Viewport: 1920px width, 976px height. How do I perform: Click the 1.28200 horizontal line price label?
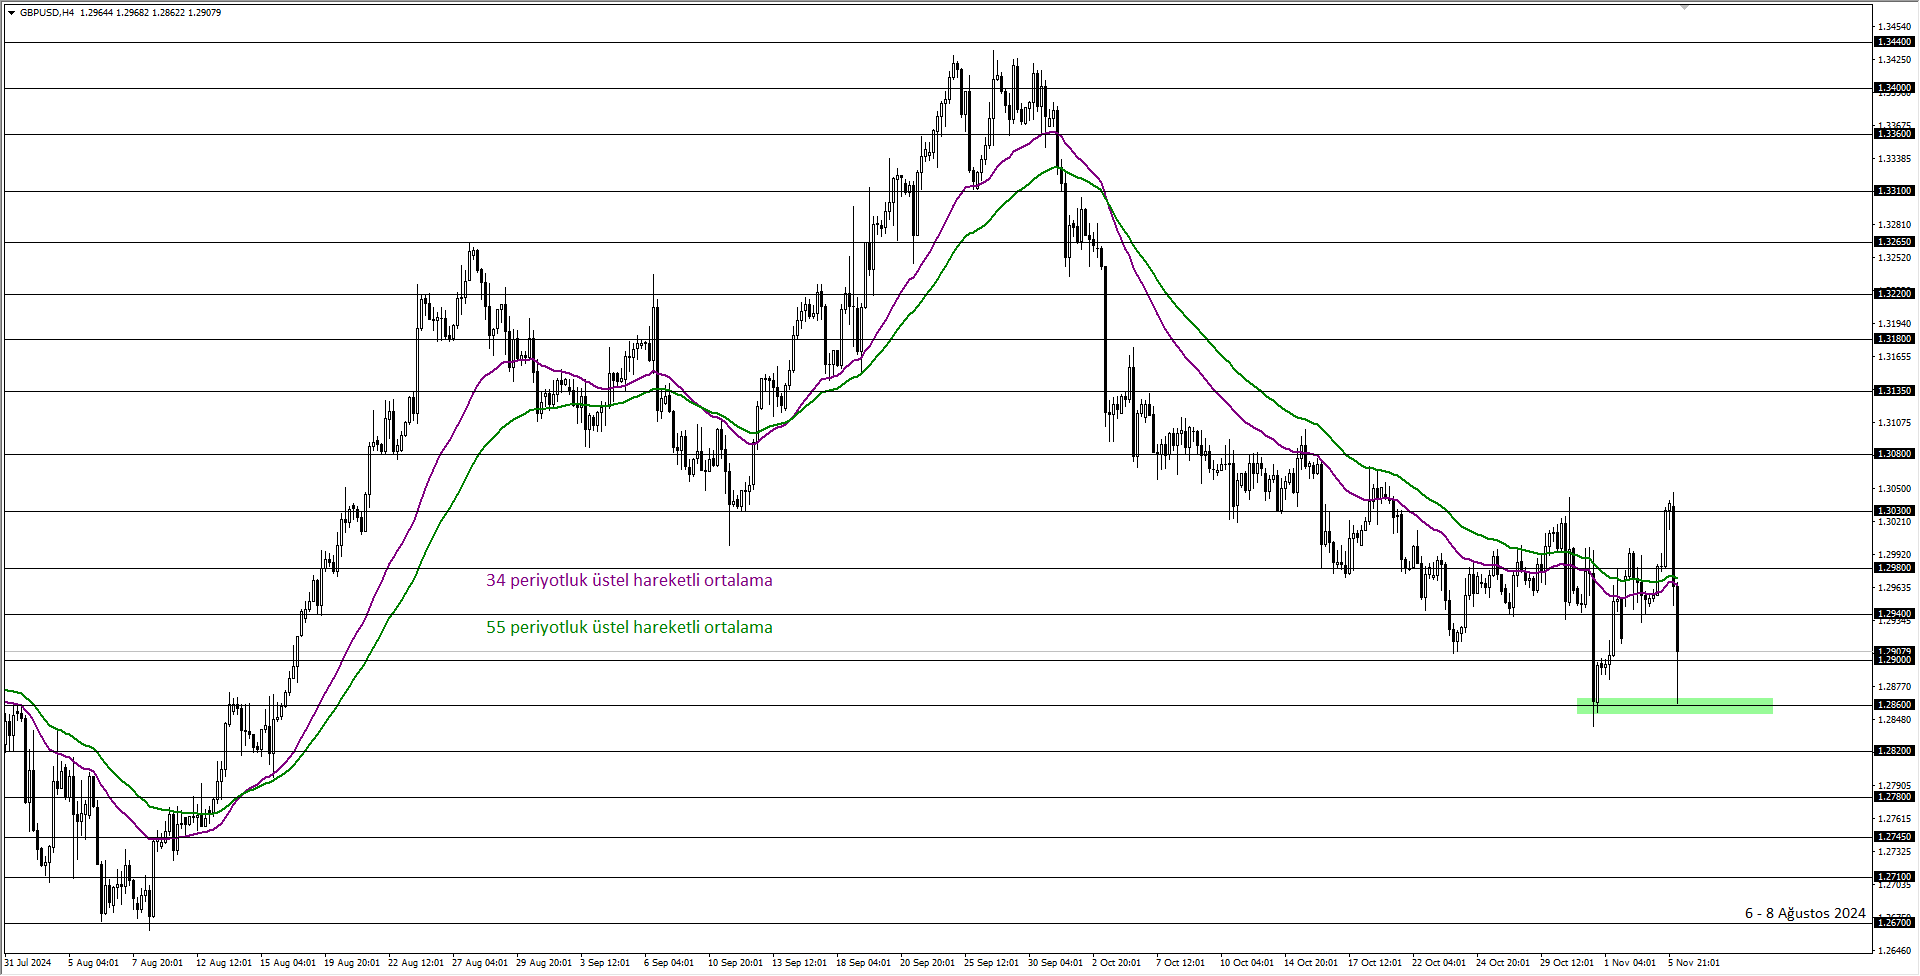(x=1894, y=751)
